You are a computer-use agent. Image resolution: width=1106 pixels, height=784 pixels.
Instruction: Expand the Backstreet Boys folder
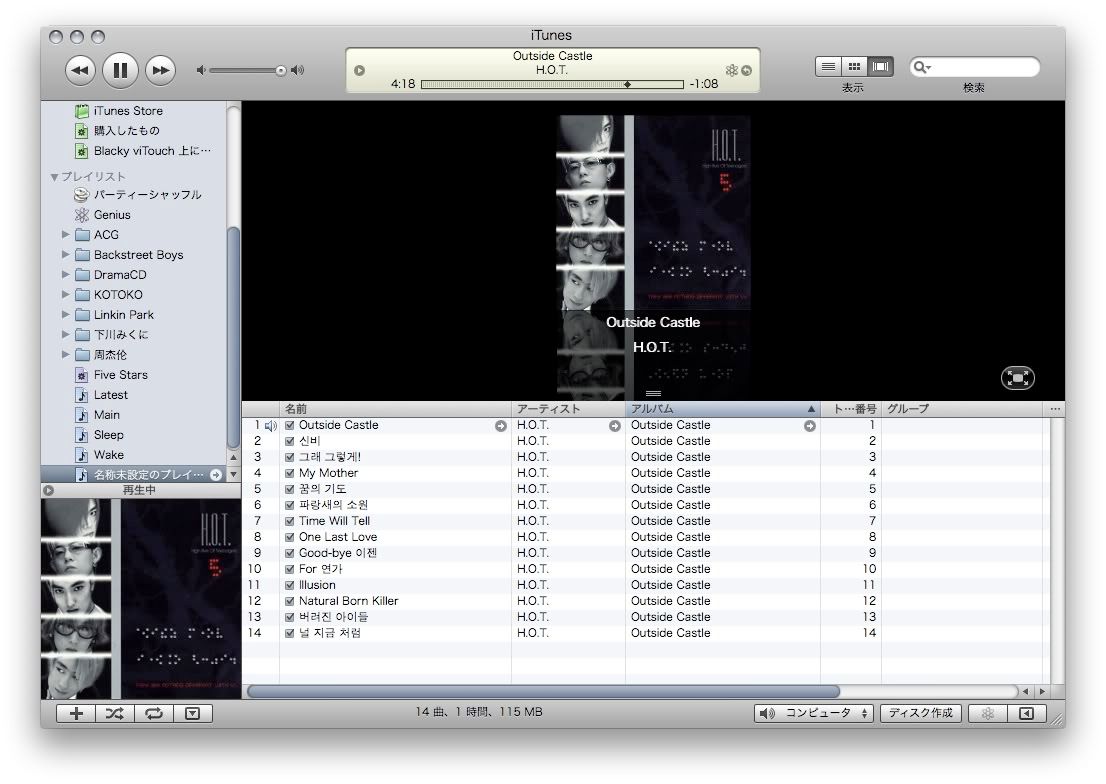coord(66,254)
